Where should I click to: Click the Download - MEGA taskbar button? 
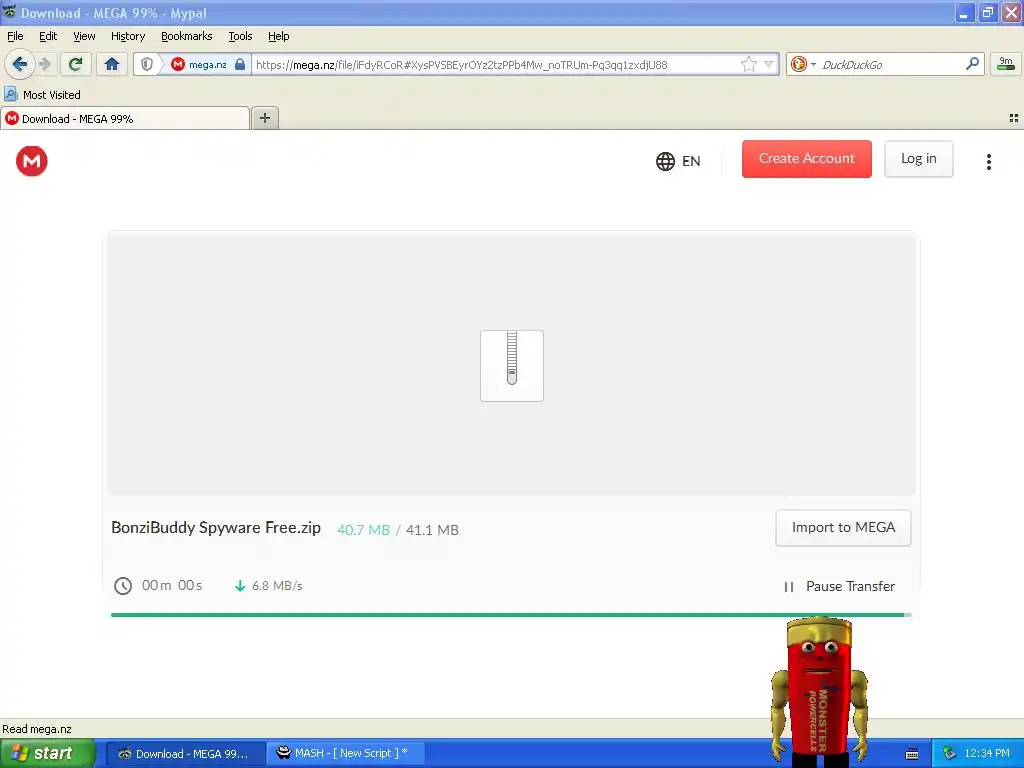(185, 753)
